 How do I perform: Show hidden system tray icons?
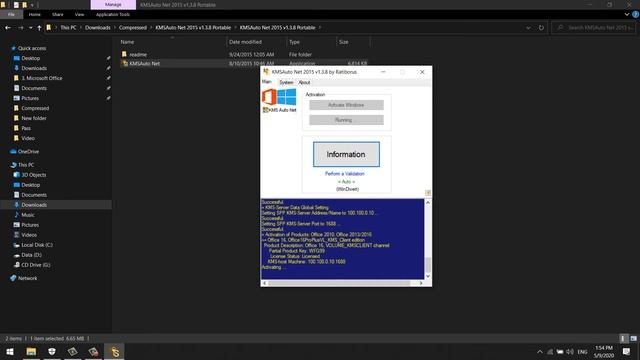540,351
